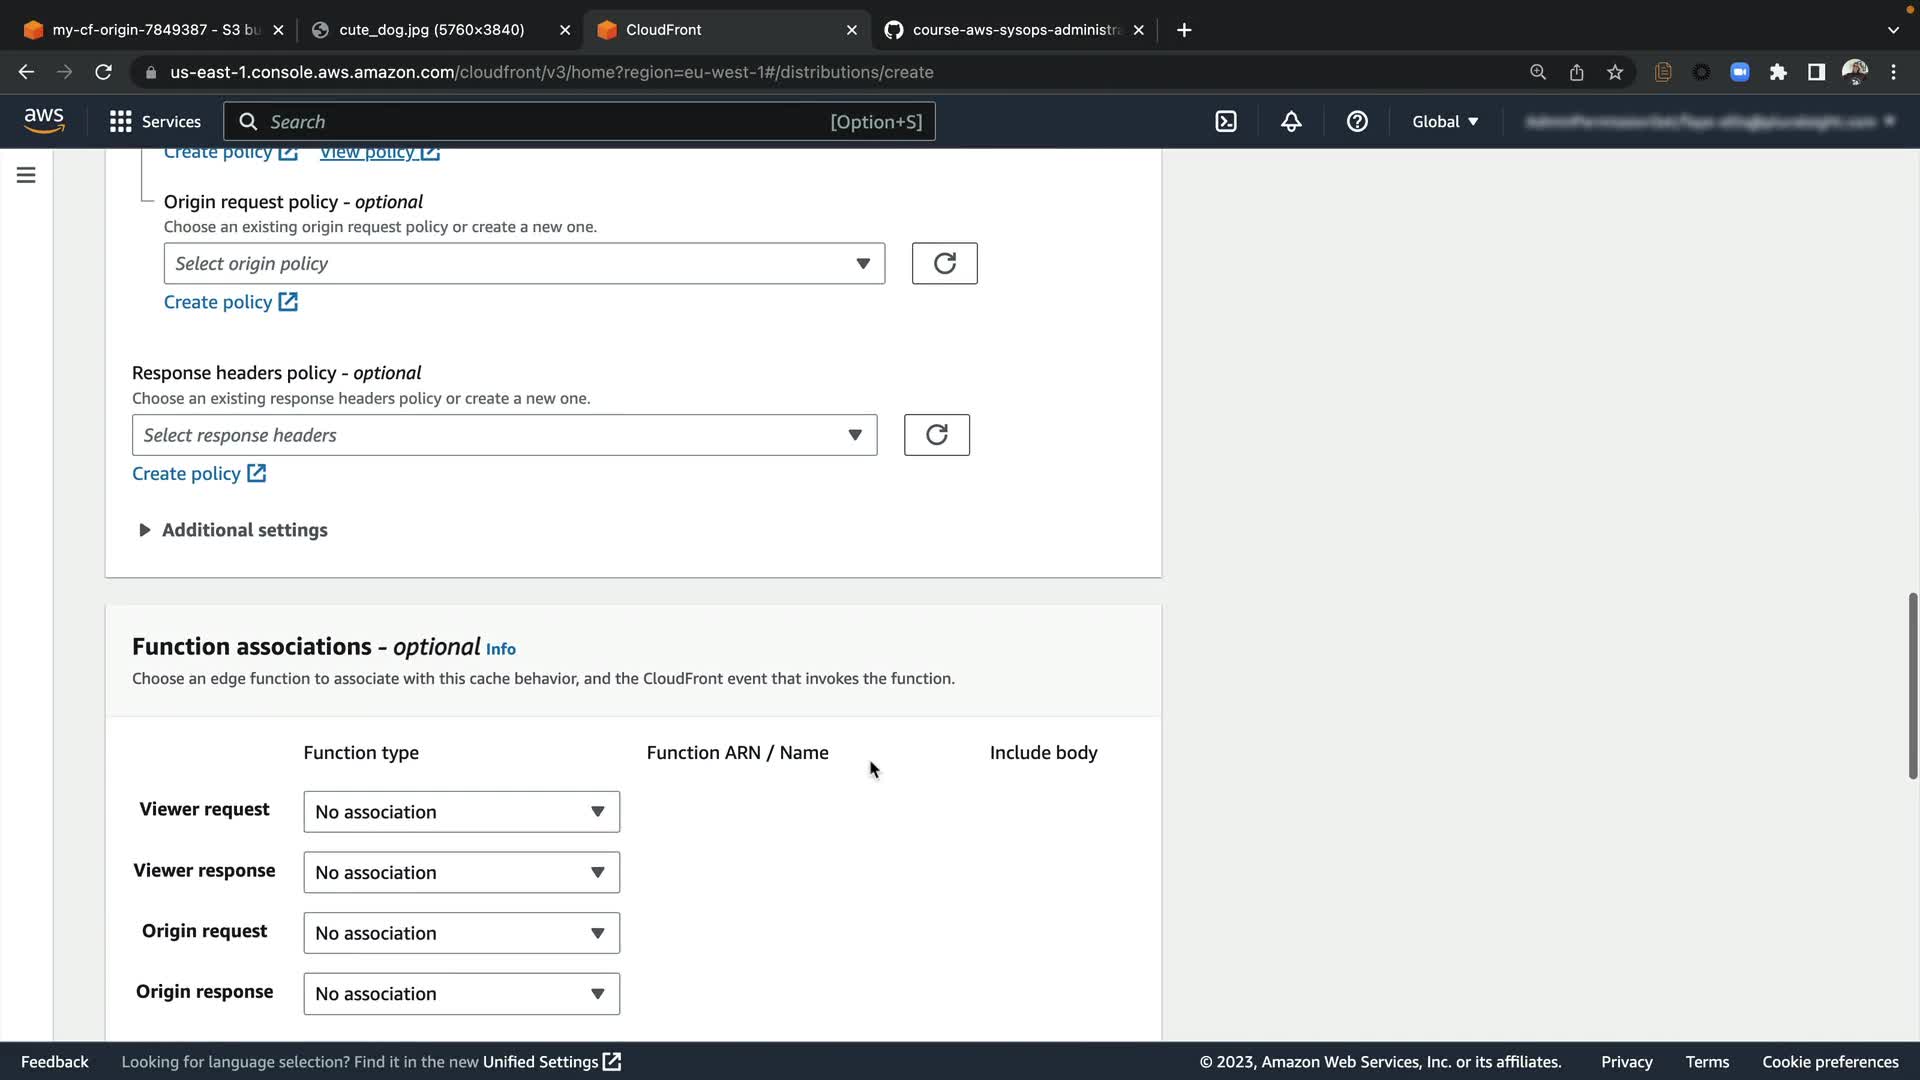The image size is (1920, 1080).
Task: Open AWS CloudShell terminal icon
Action: pos(1226,122)
